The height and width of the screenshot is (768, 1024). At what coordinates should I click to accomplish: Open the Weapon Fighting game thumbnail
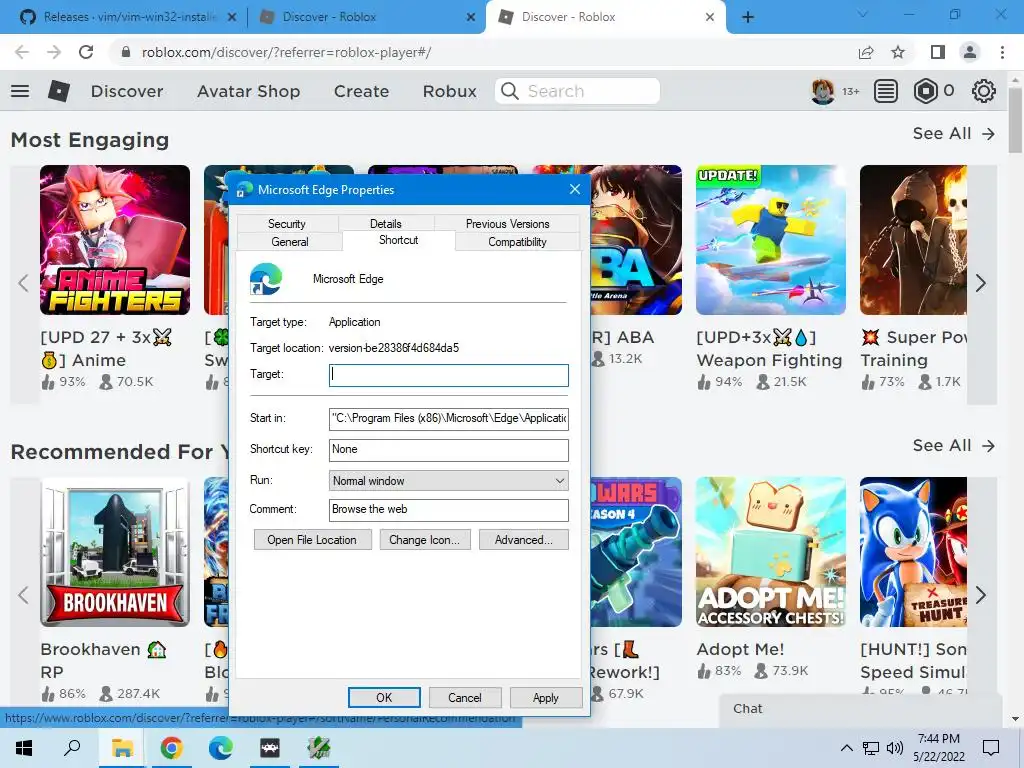tap(771, 240)
